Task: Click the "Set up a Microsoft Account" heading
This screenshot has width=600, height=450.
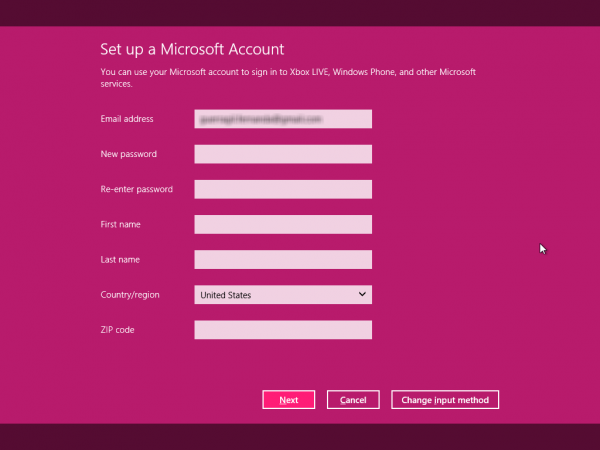Action: click(x=193, y=48)
